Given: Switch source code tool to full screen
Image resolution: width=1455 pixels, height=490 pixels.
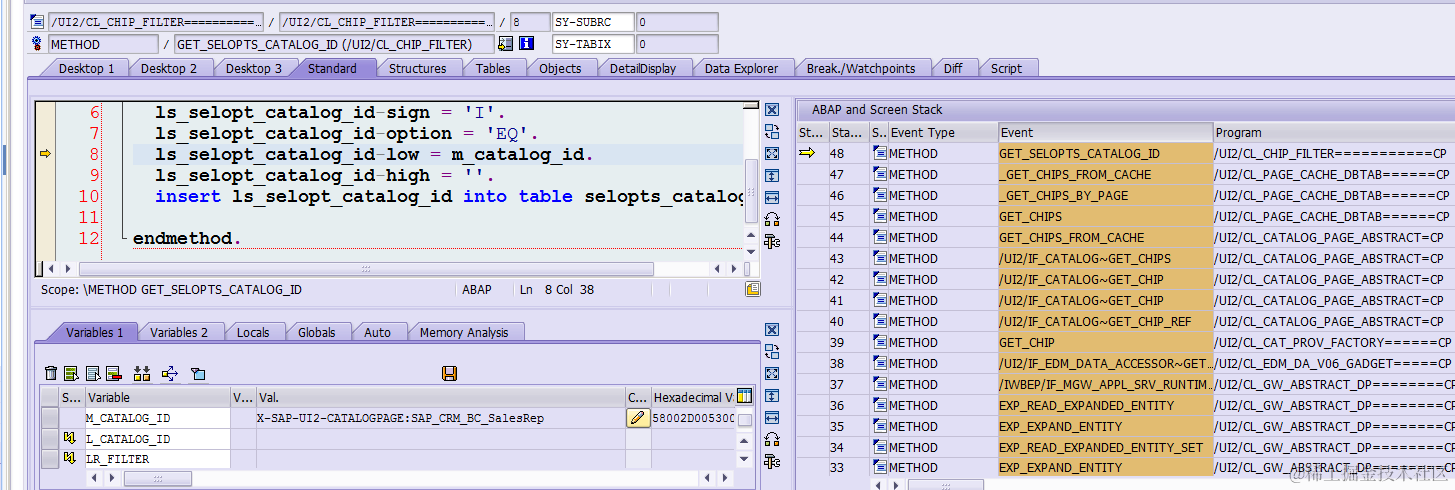Looking at the screenshot, I should tap(772, 153).
